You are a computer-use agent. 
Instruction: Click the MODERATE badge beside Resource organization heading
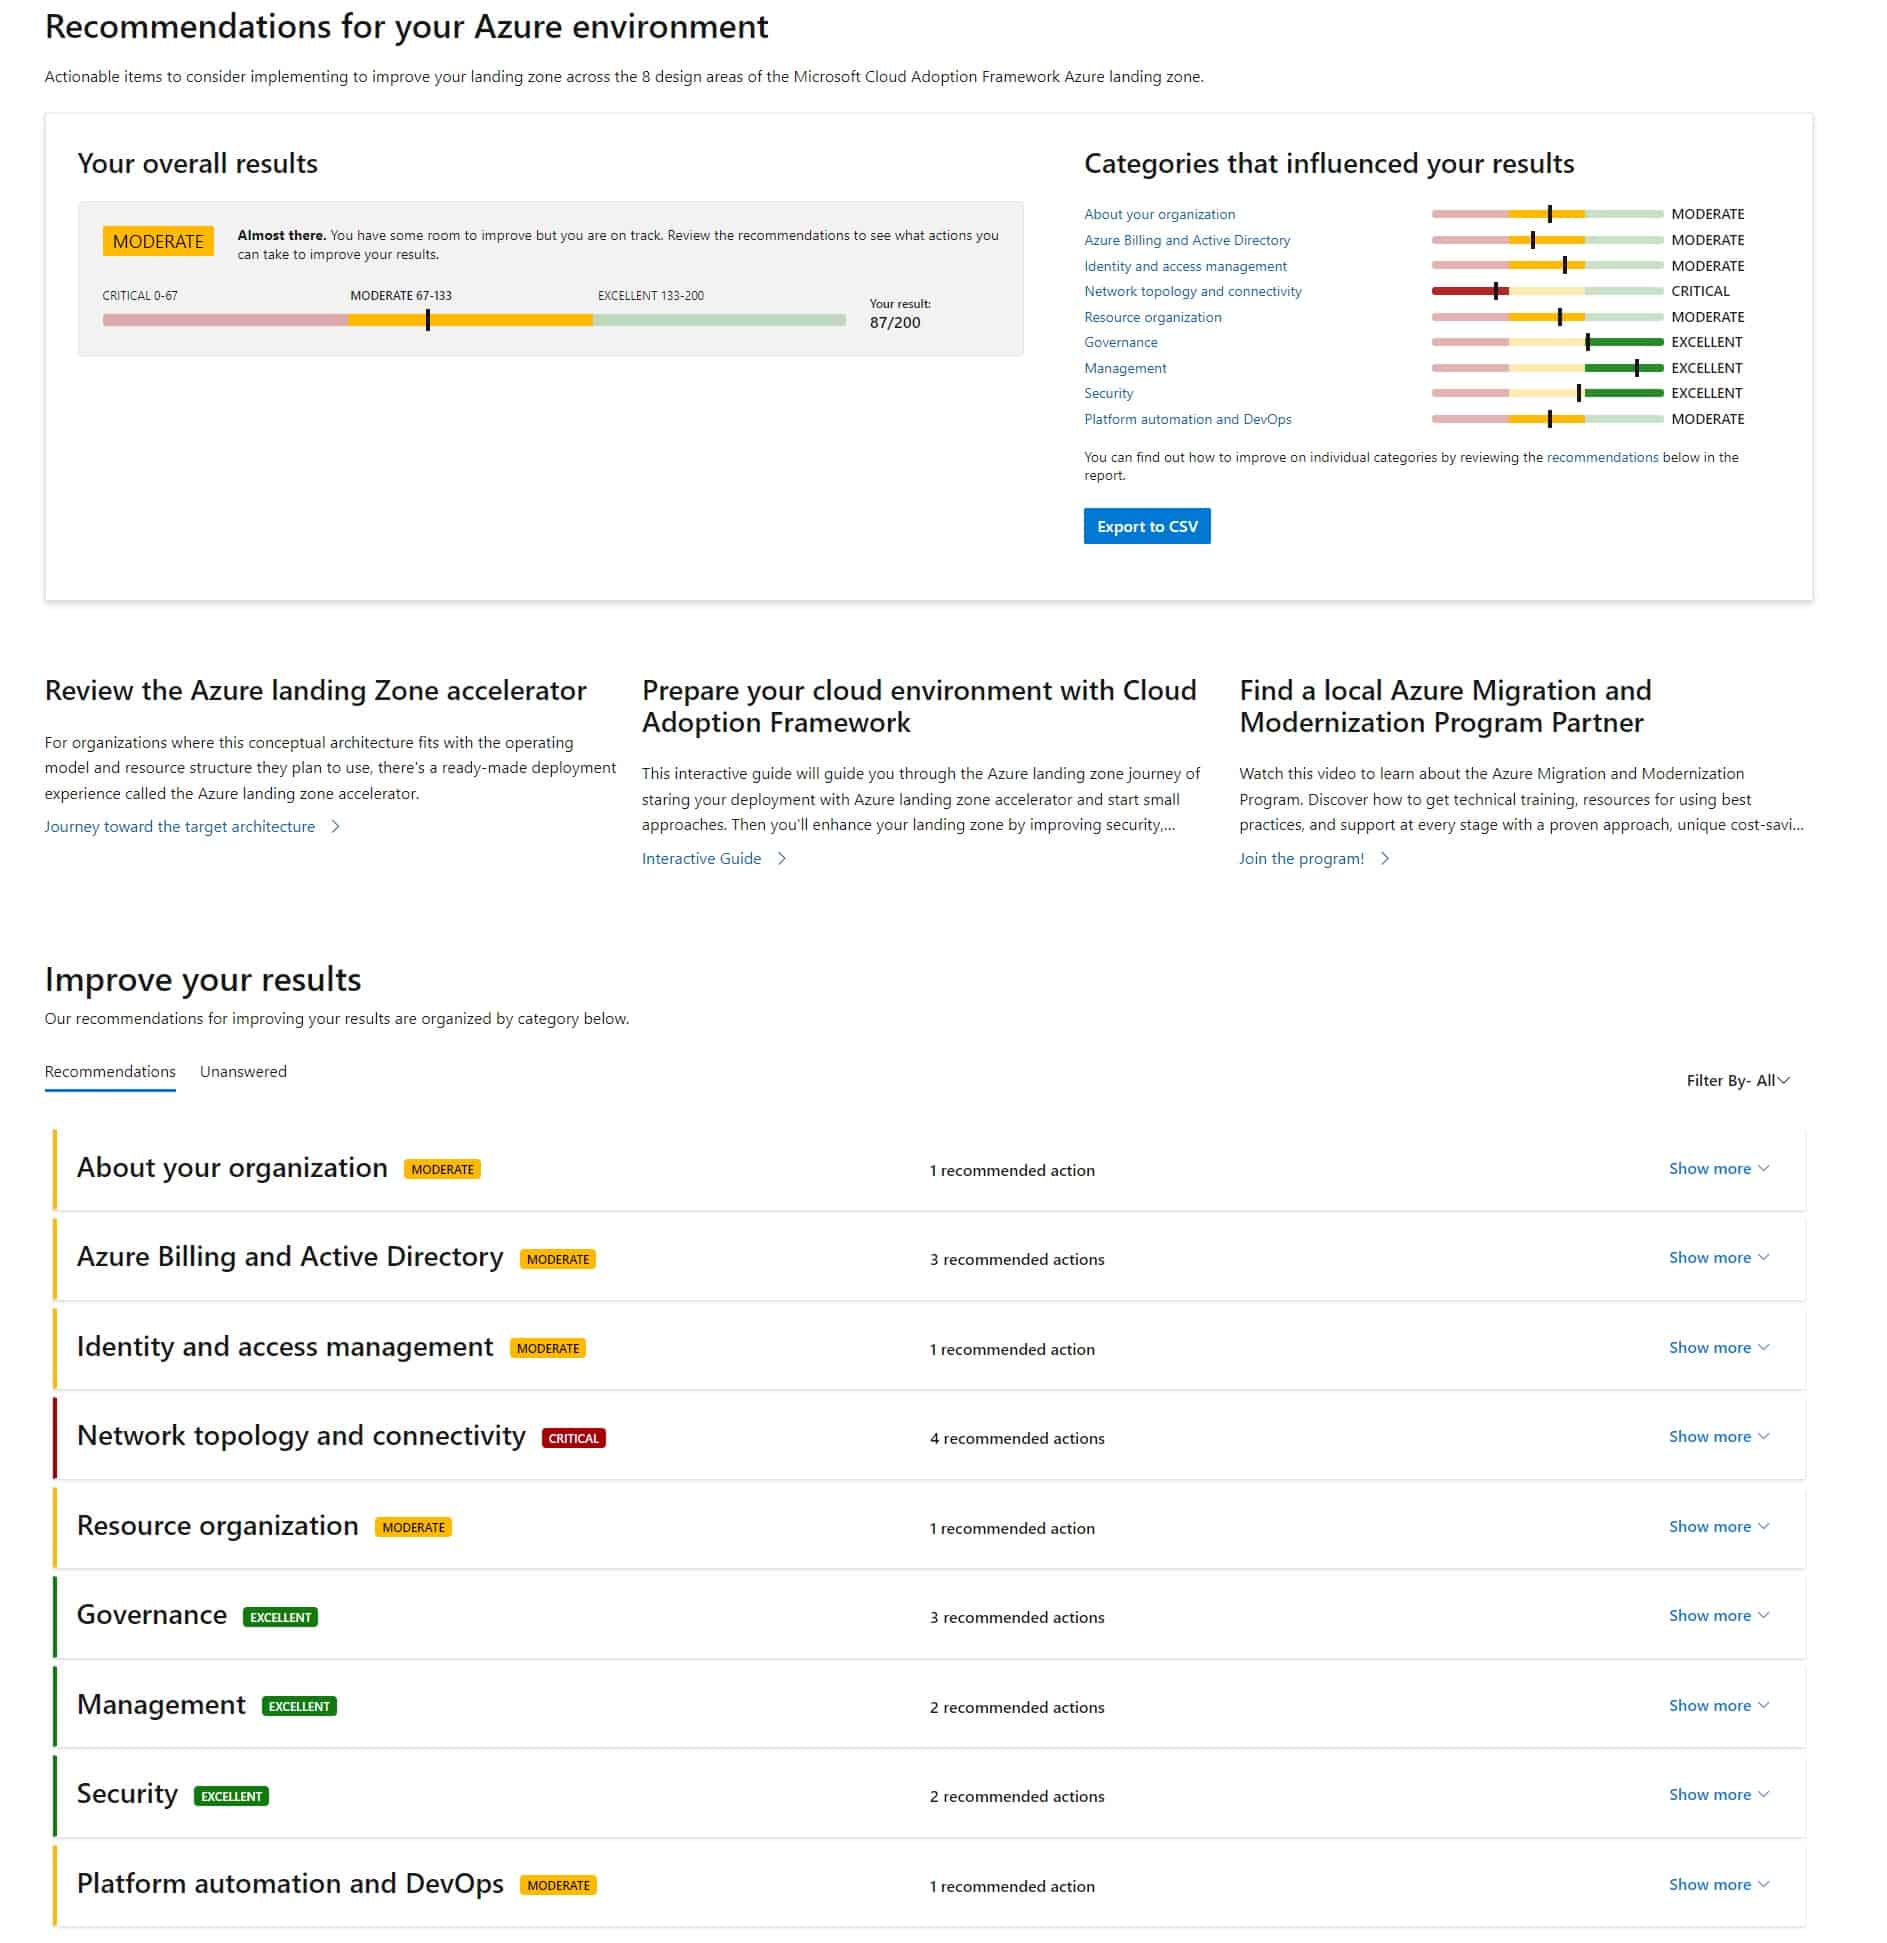[413, 1527]
